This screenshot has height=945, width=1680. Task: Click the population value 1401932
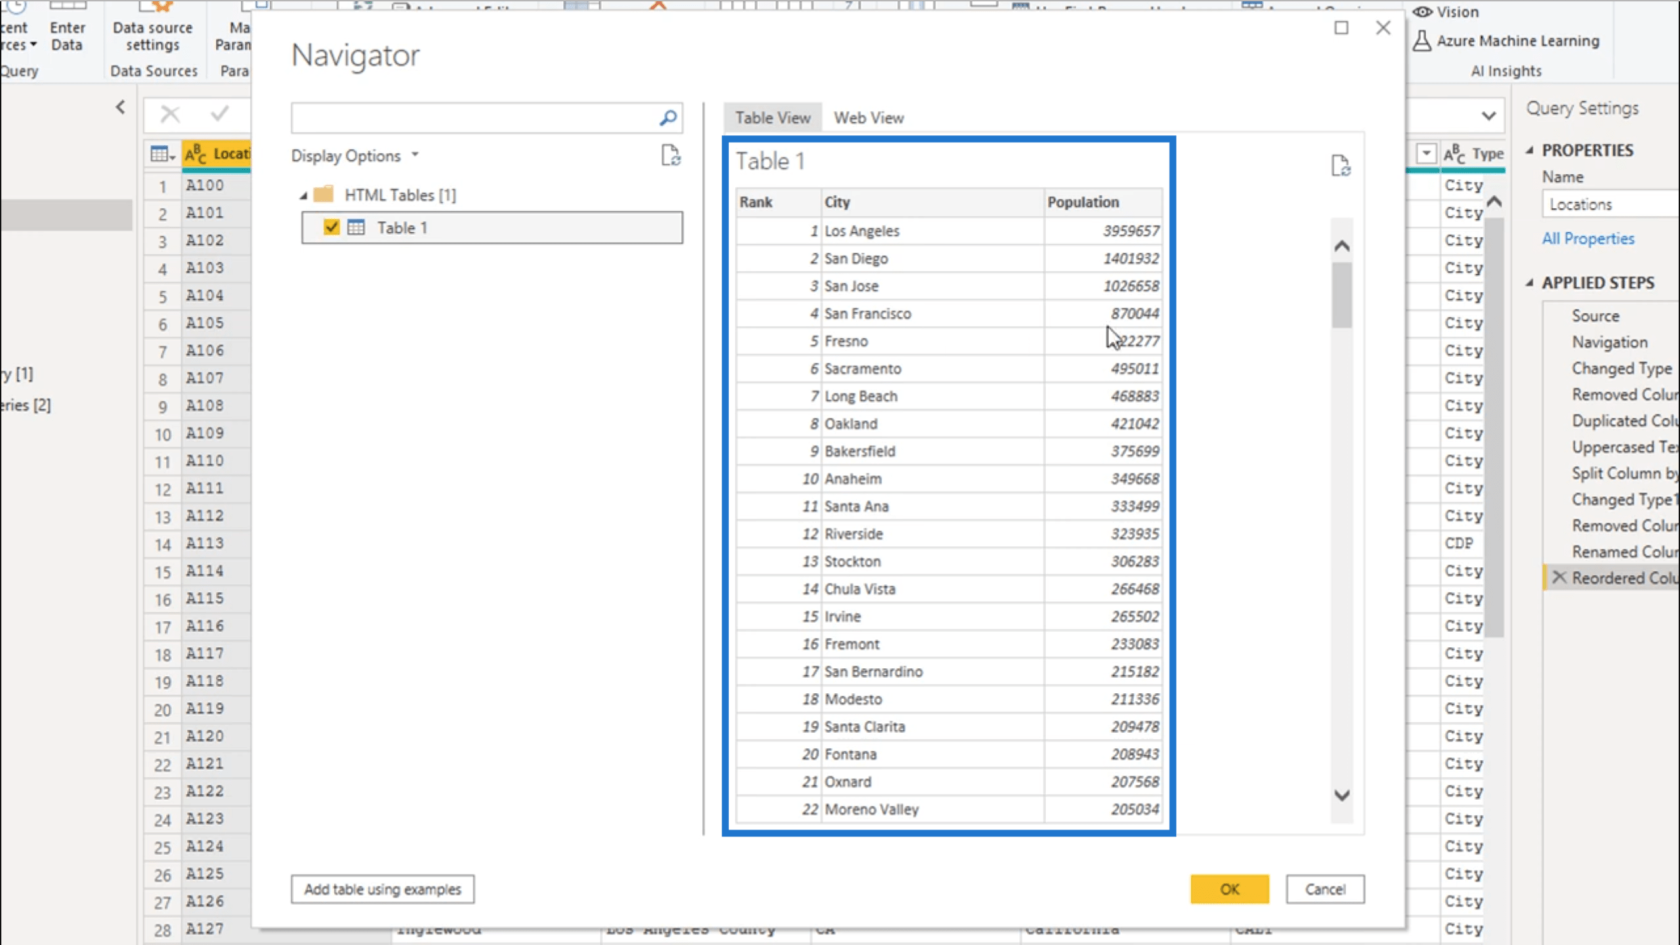[1131, 259]
